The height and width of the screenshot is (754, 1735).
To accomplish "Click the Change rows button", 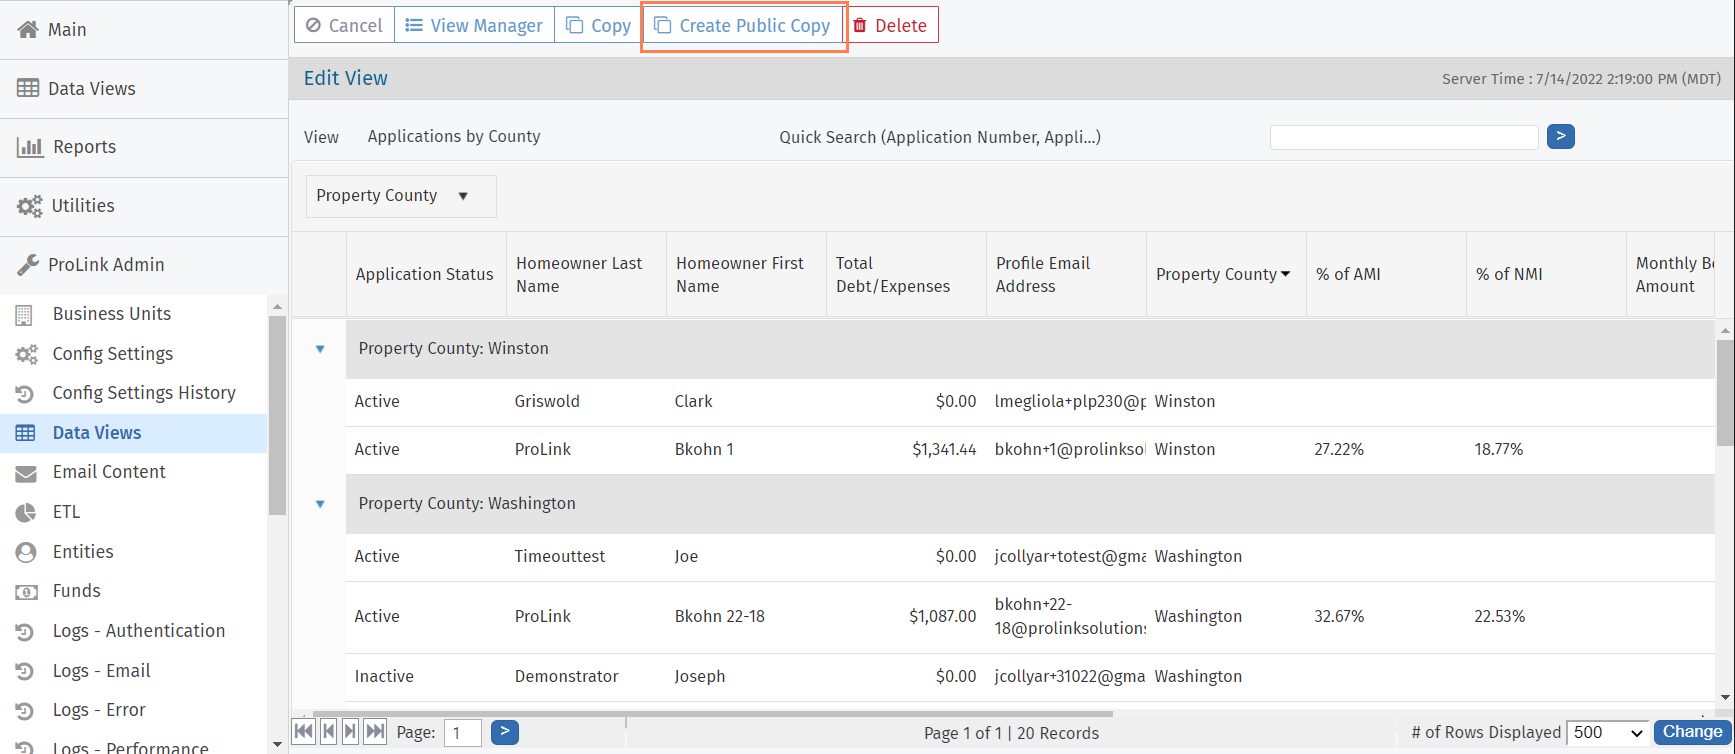I will click(1692, 732).
